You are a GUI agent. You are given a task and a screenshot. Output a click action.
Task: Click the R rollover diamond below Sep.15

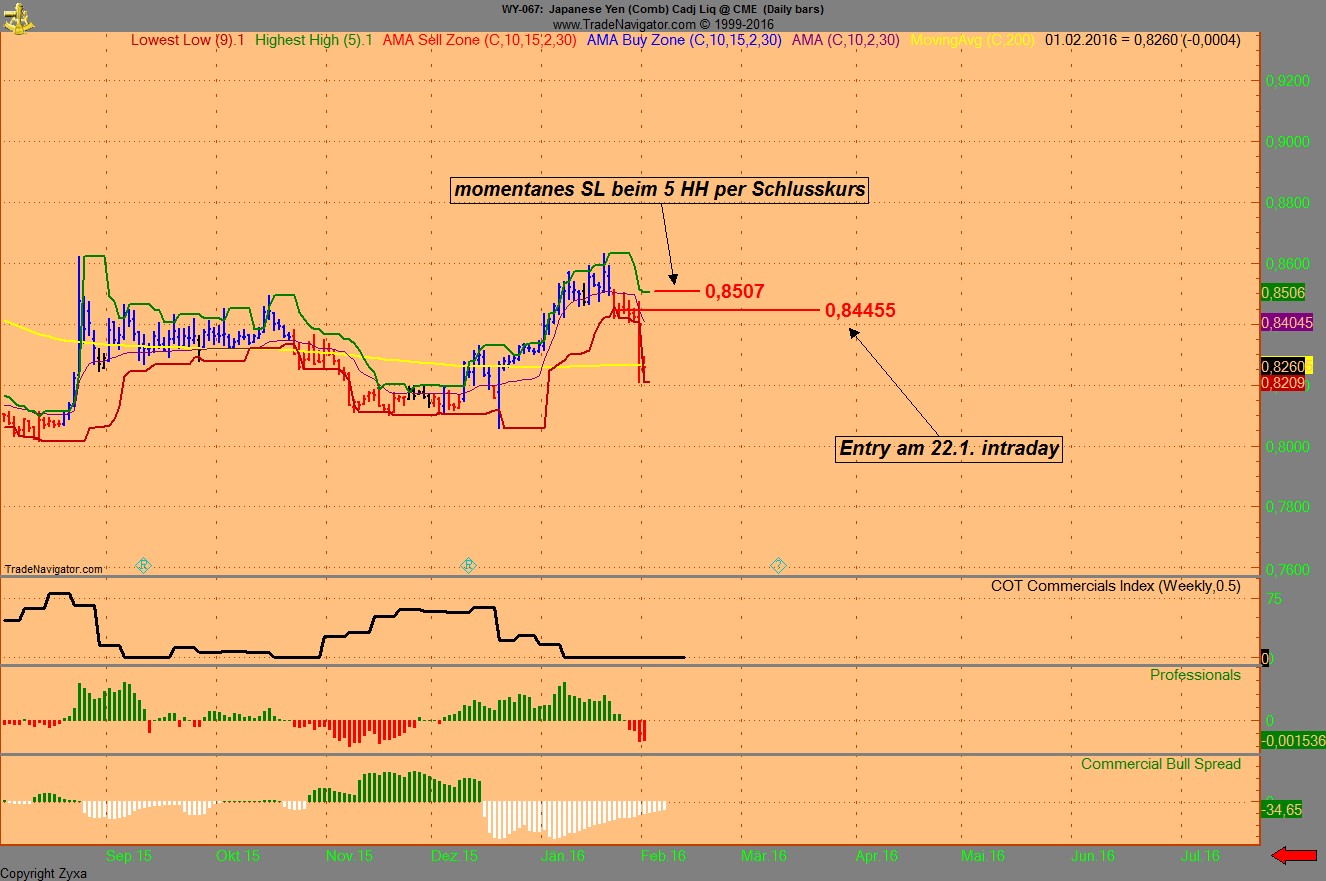coord(143,565)
